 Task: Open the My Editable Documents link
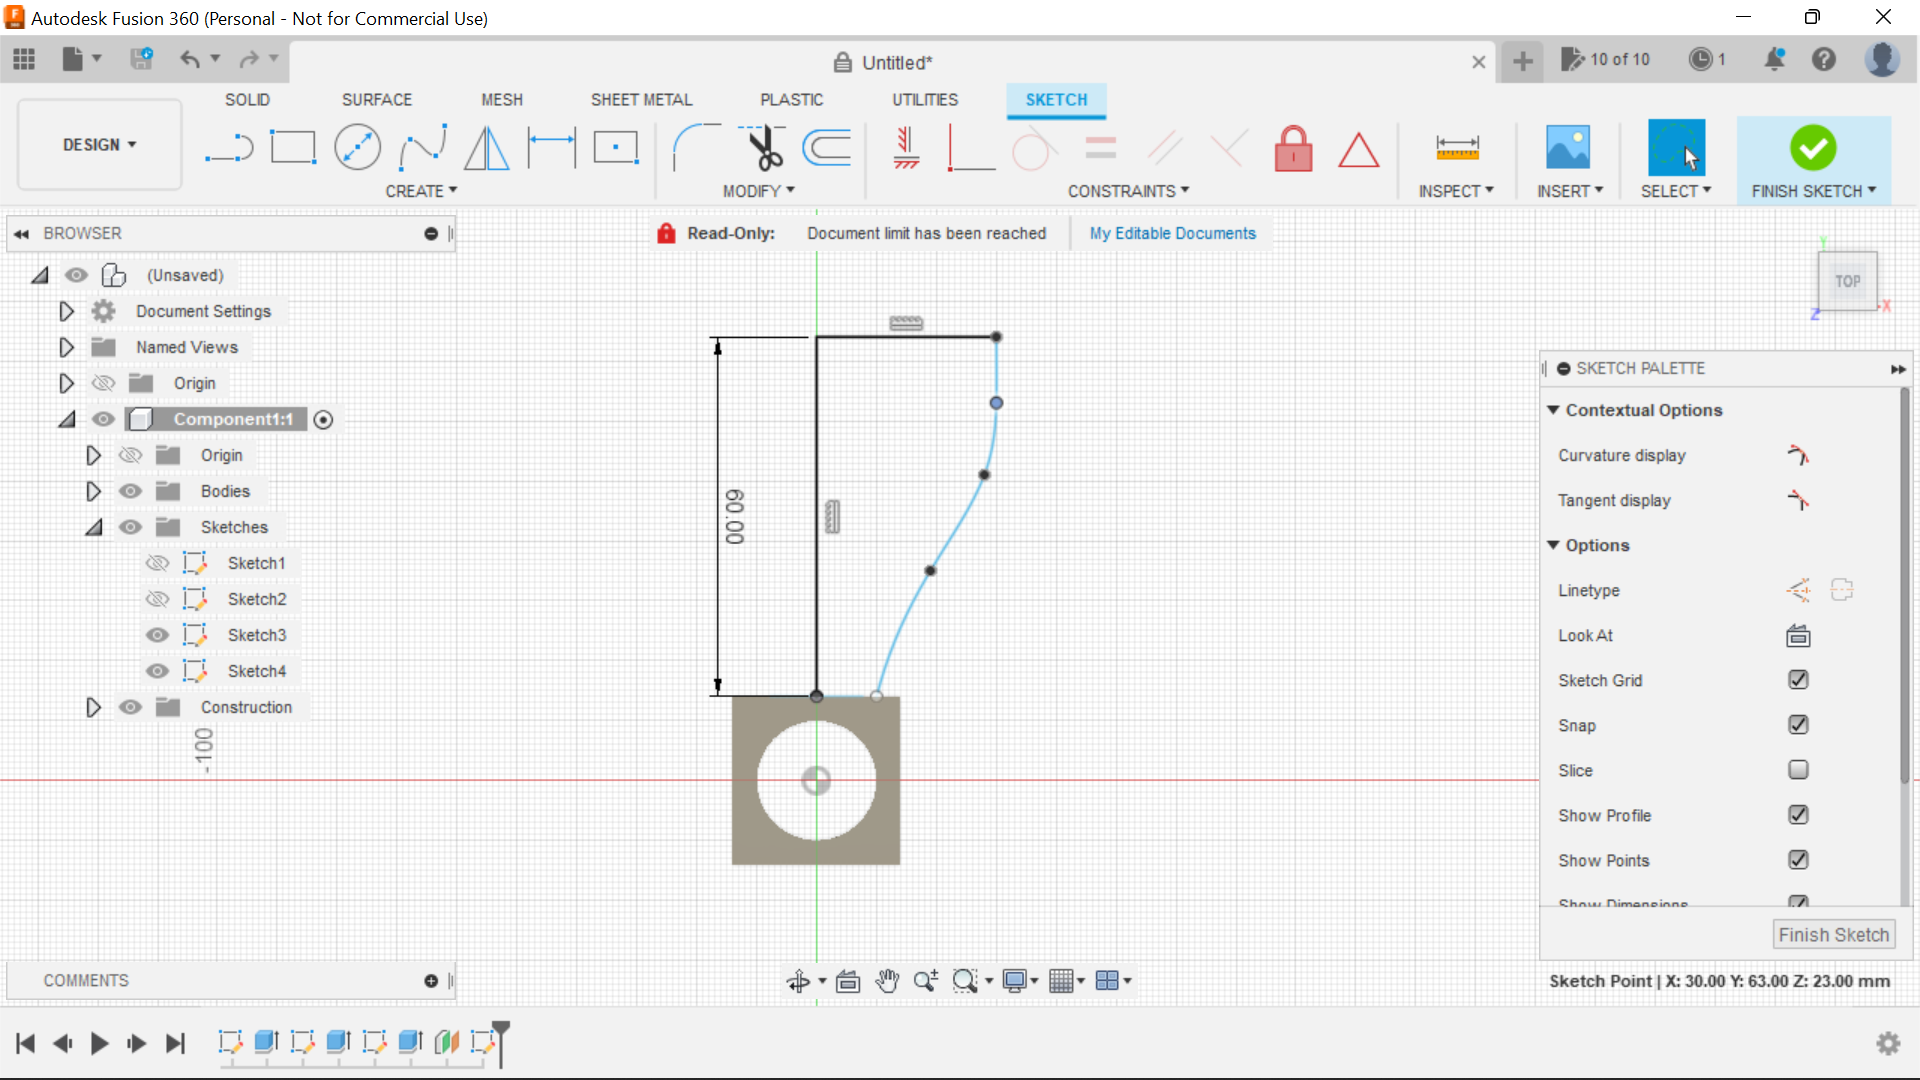coord(1172,233)
